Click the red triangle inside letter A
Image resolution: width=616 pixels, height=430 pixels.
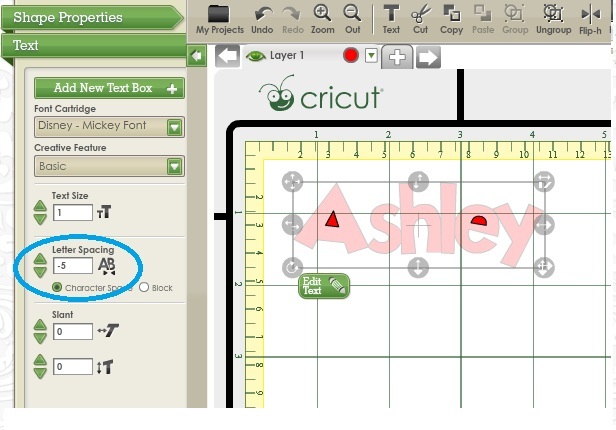(332, 220)
